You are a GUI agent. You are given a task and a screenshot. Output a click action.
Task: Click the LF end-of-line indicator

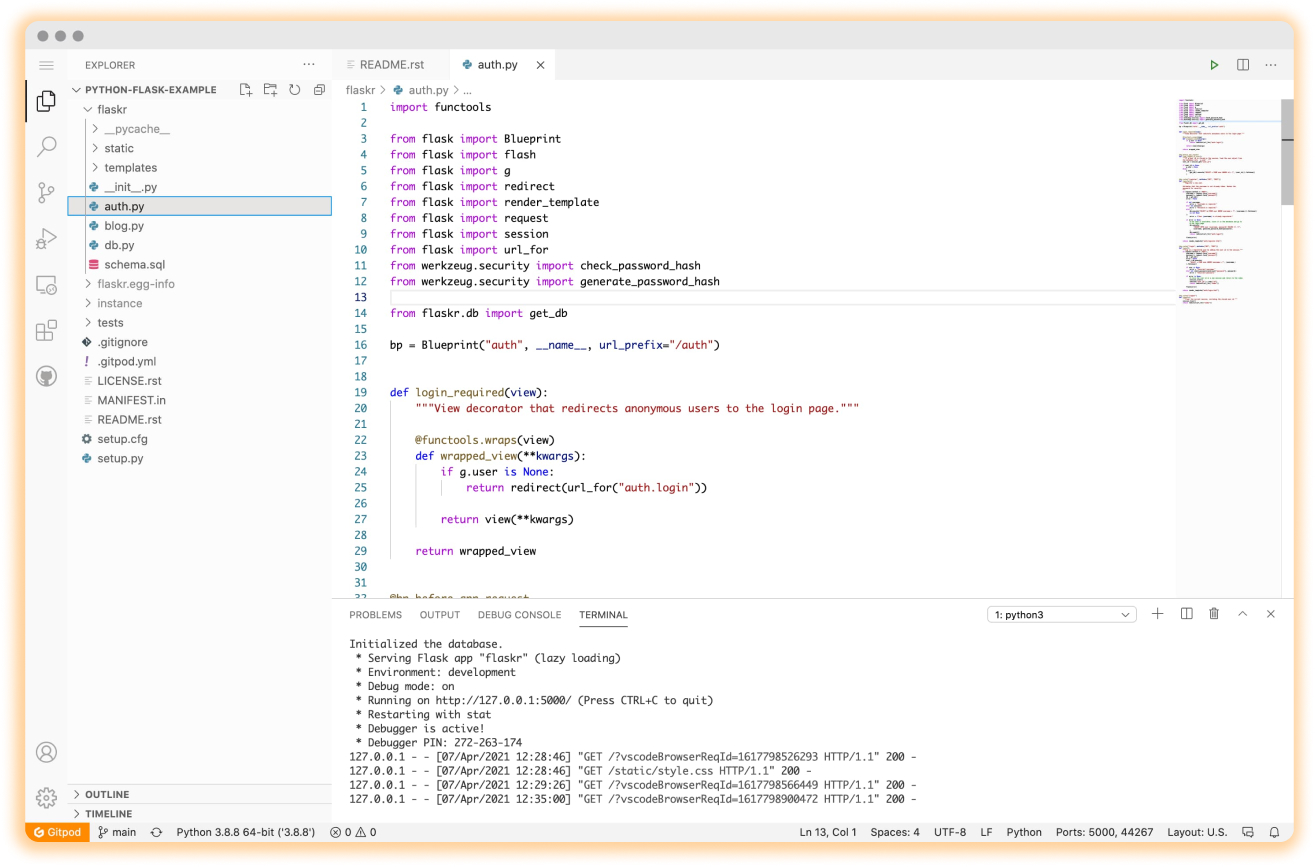[986, 832]
